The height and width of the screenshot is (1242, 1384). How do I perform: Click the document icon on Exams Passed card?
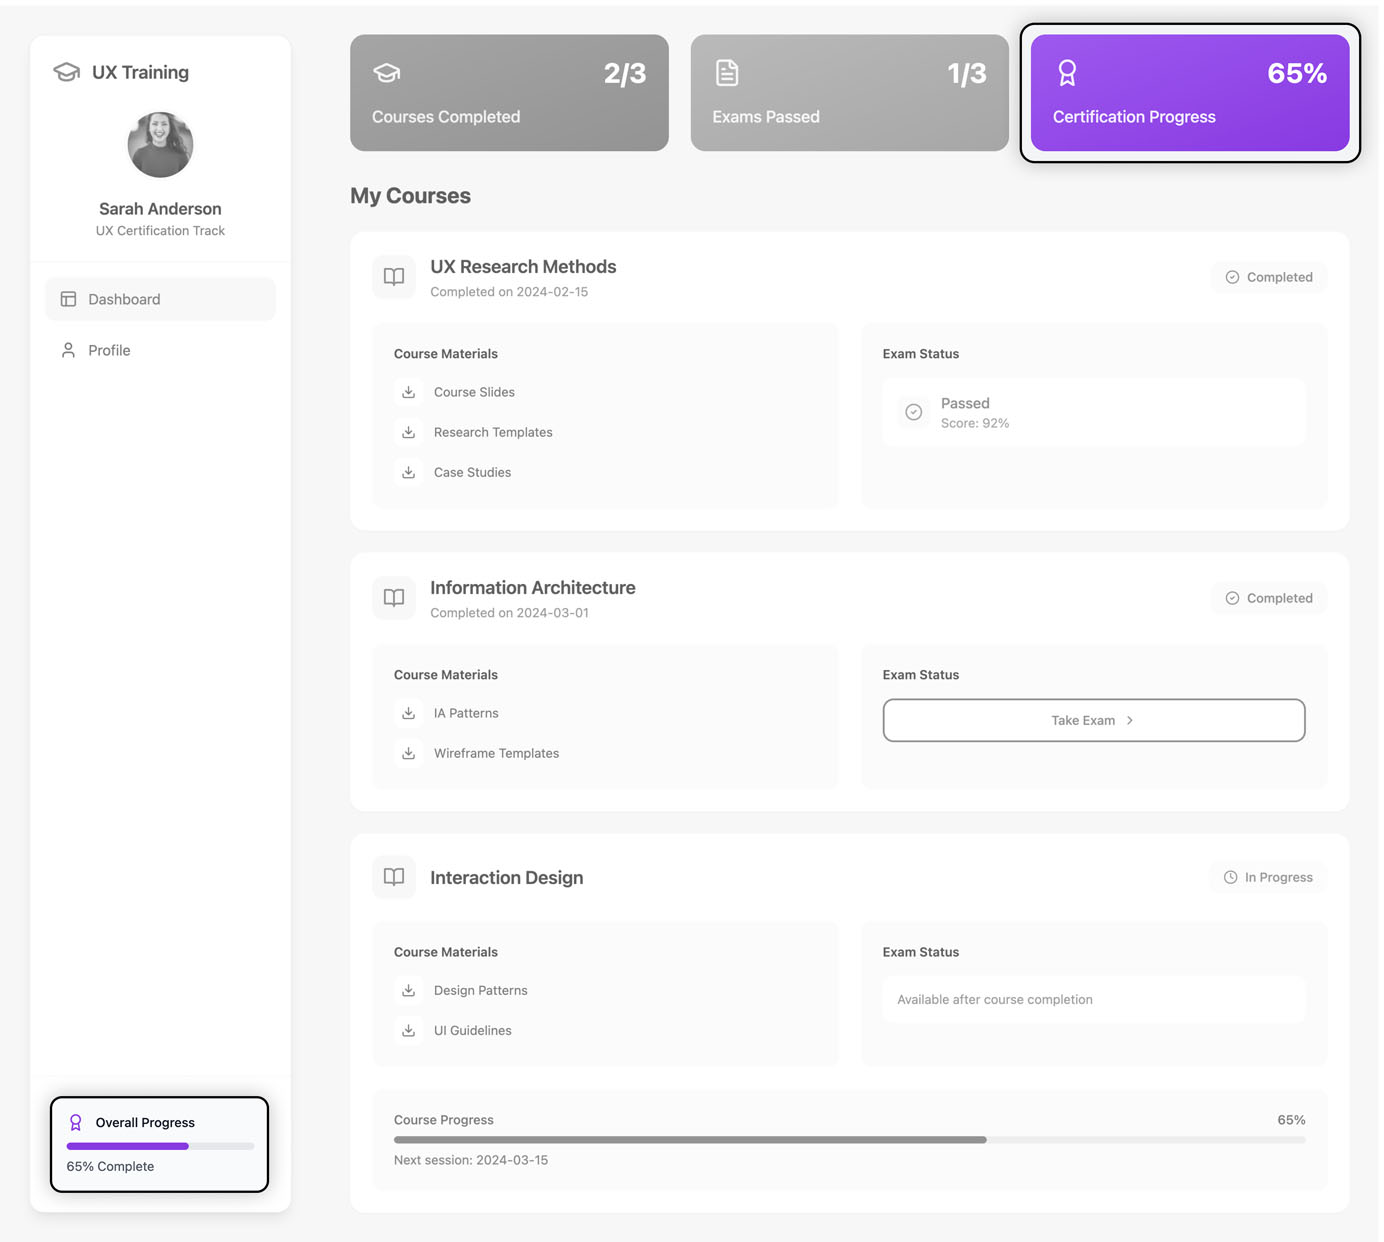pos(726,72)
